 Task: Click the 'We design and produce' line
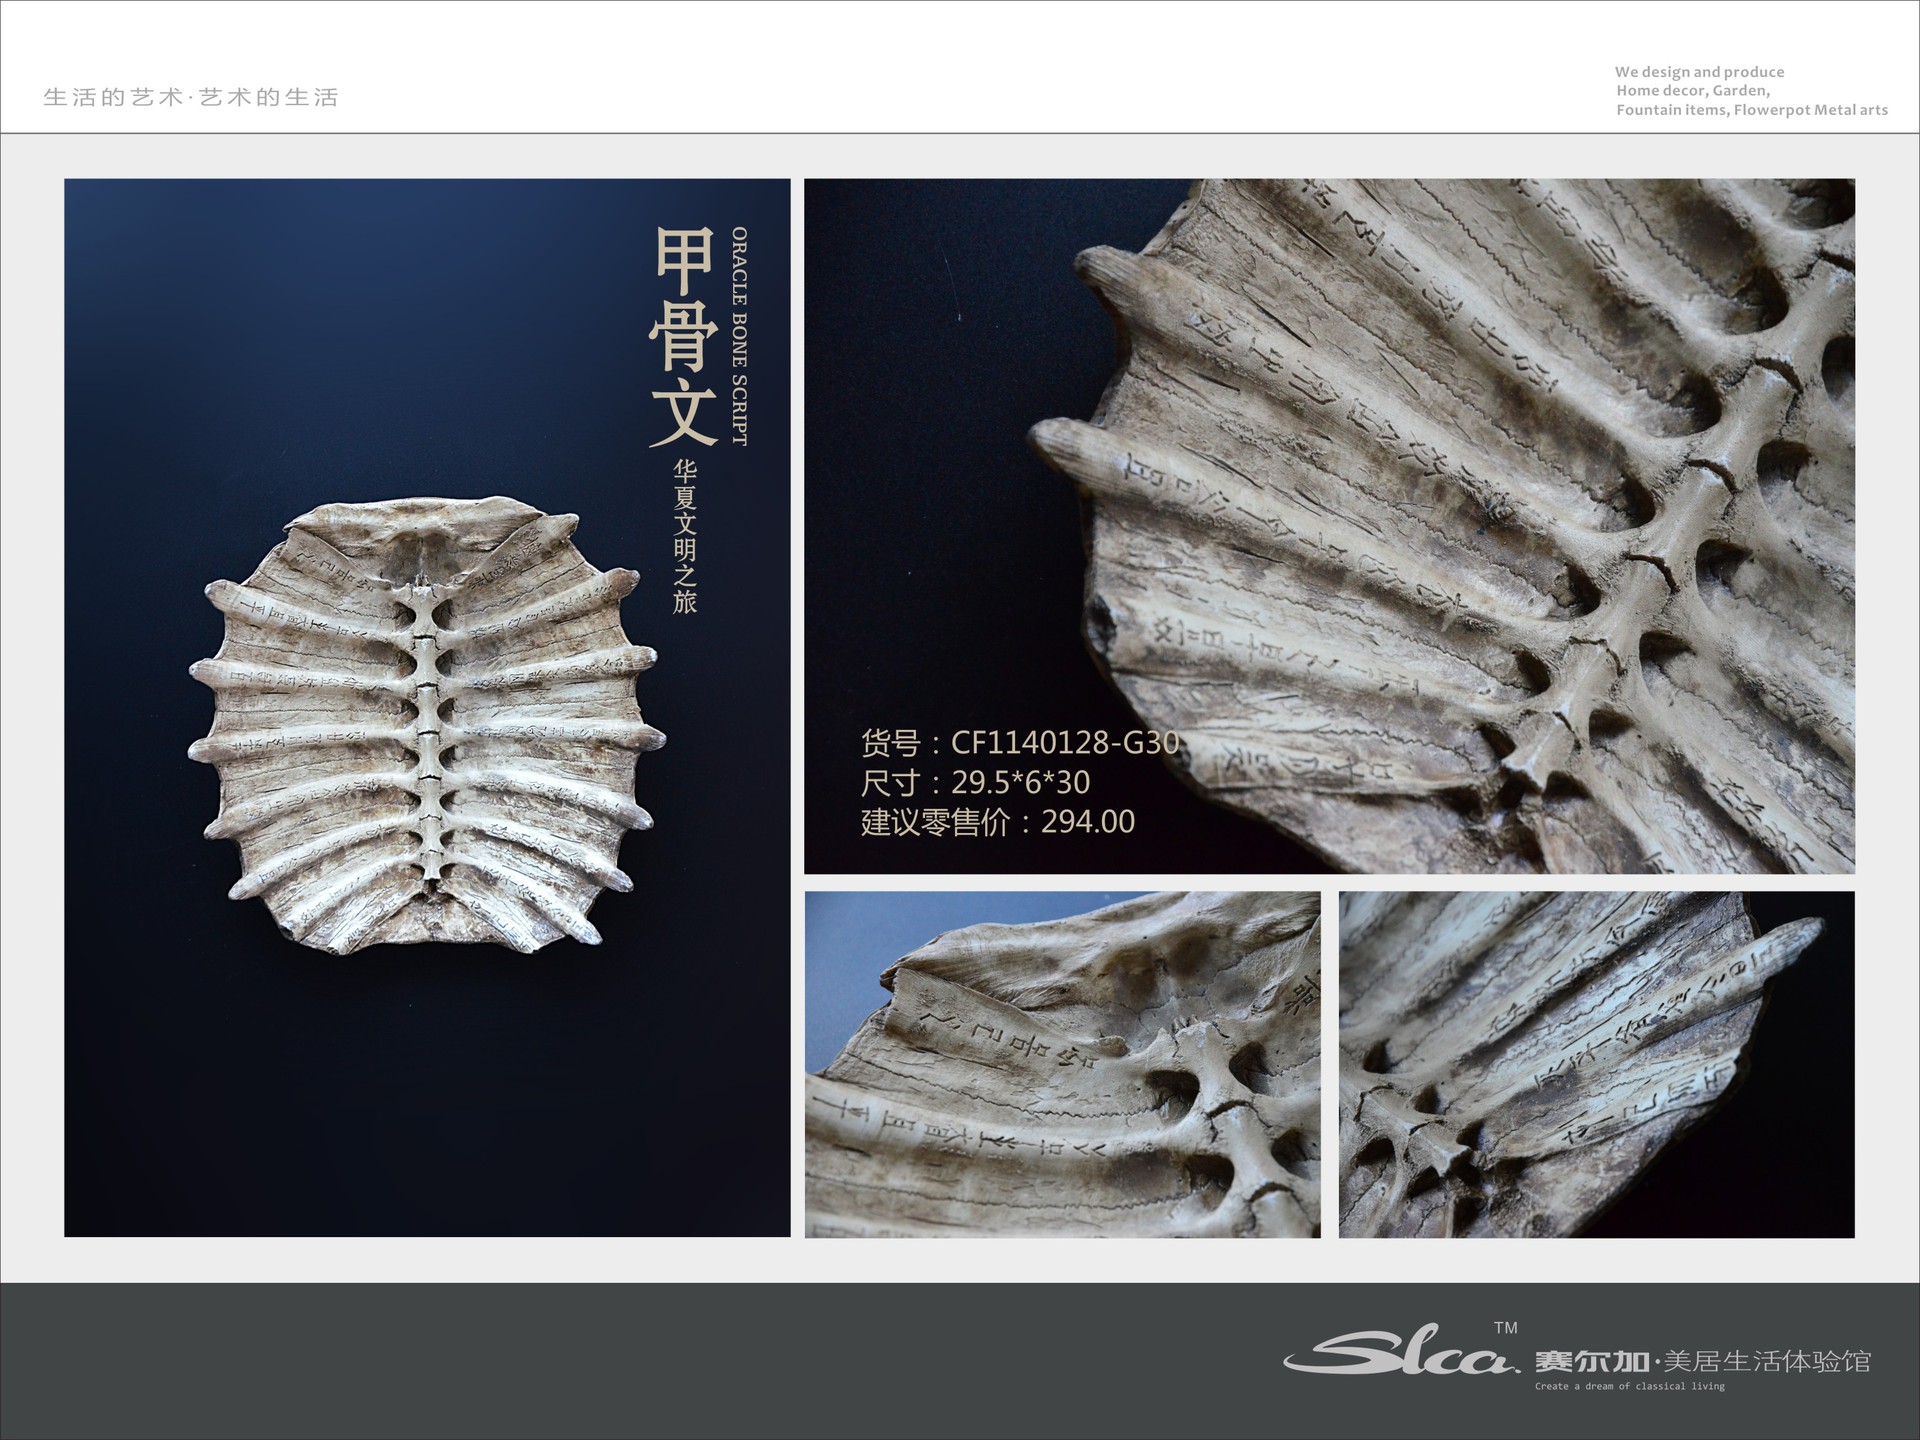1699,72
